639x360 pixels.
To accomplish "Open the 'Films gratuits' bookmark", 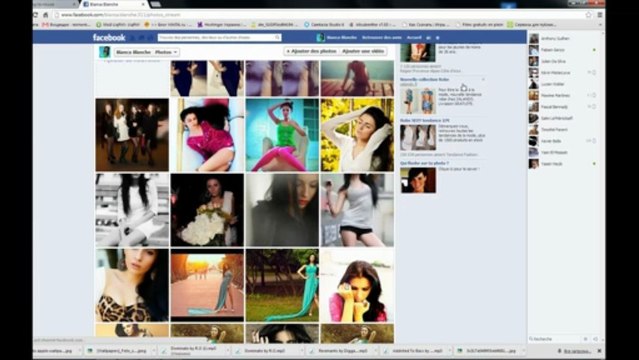I will [480, 25].
